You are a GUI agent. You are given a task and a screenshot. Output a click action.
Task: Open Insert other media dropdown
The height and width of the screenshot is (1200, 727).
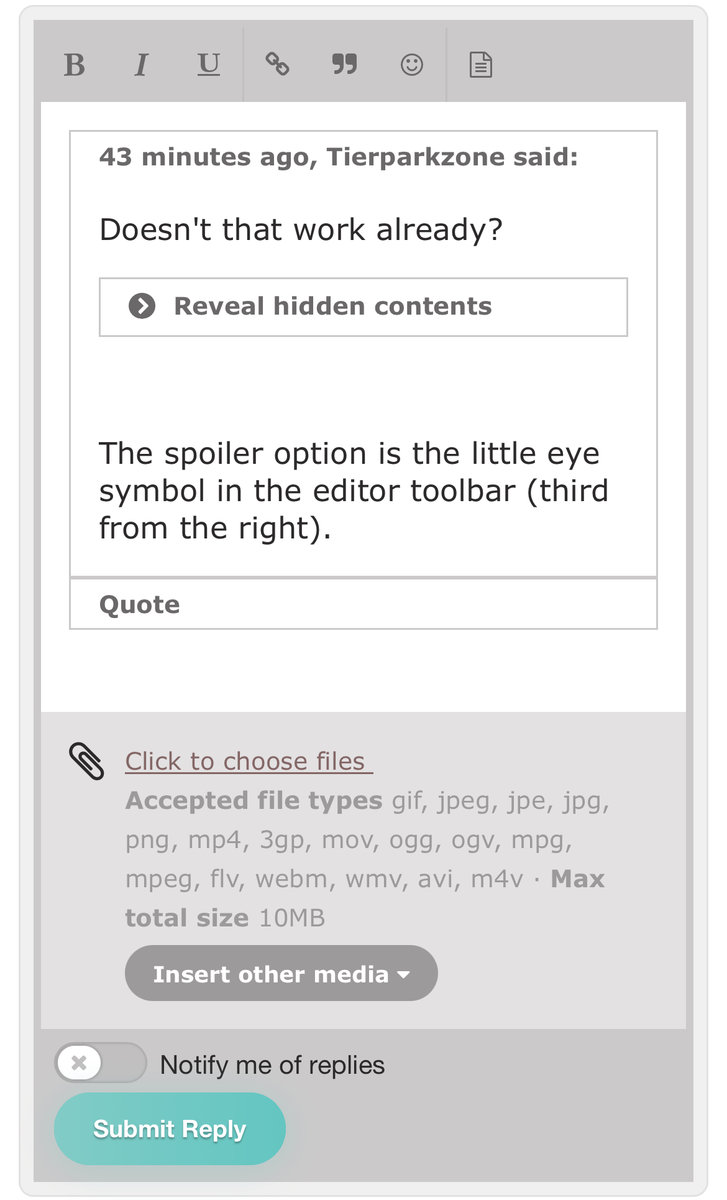[281, 974]
